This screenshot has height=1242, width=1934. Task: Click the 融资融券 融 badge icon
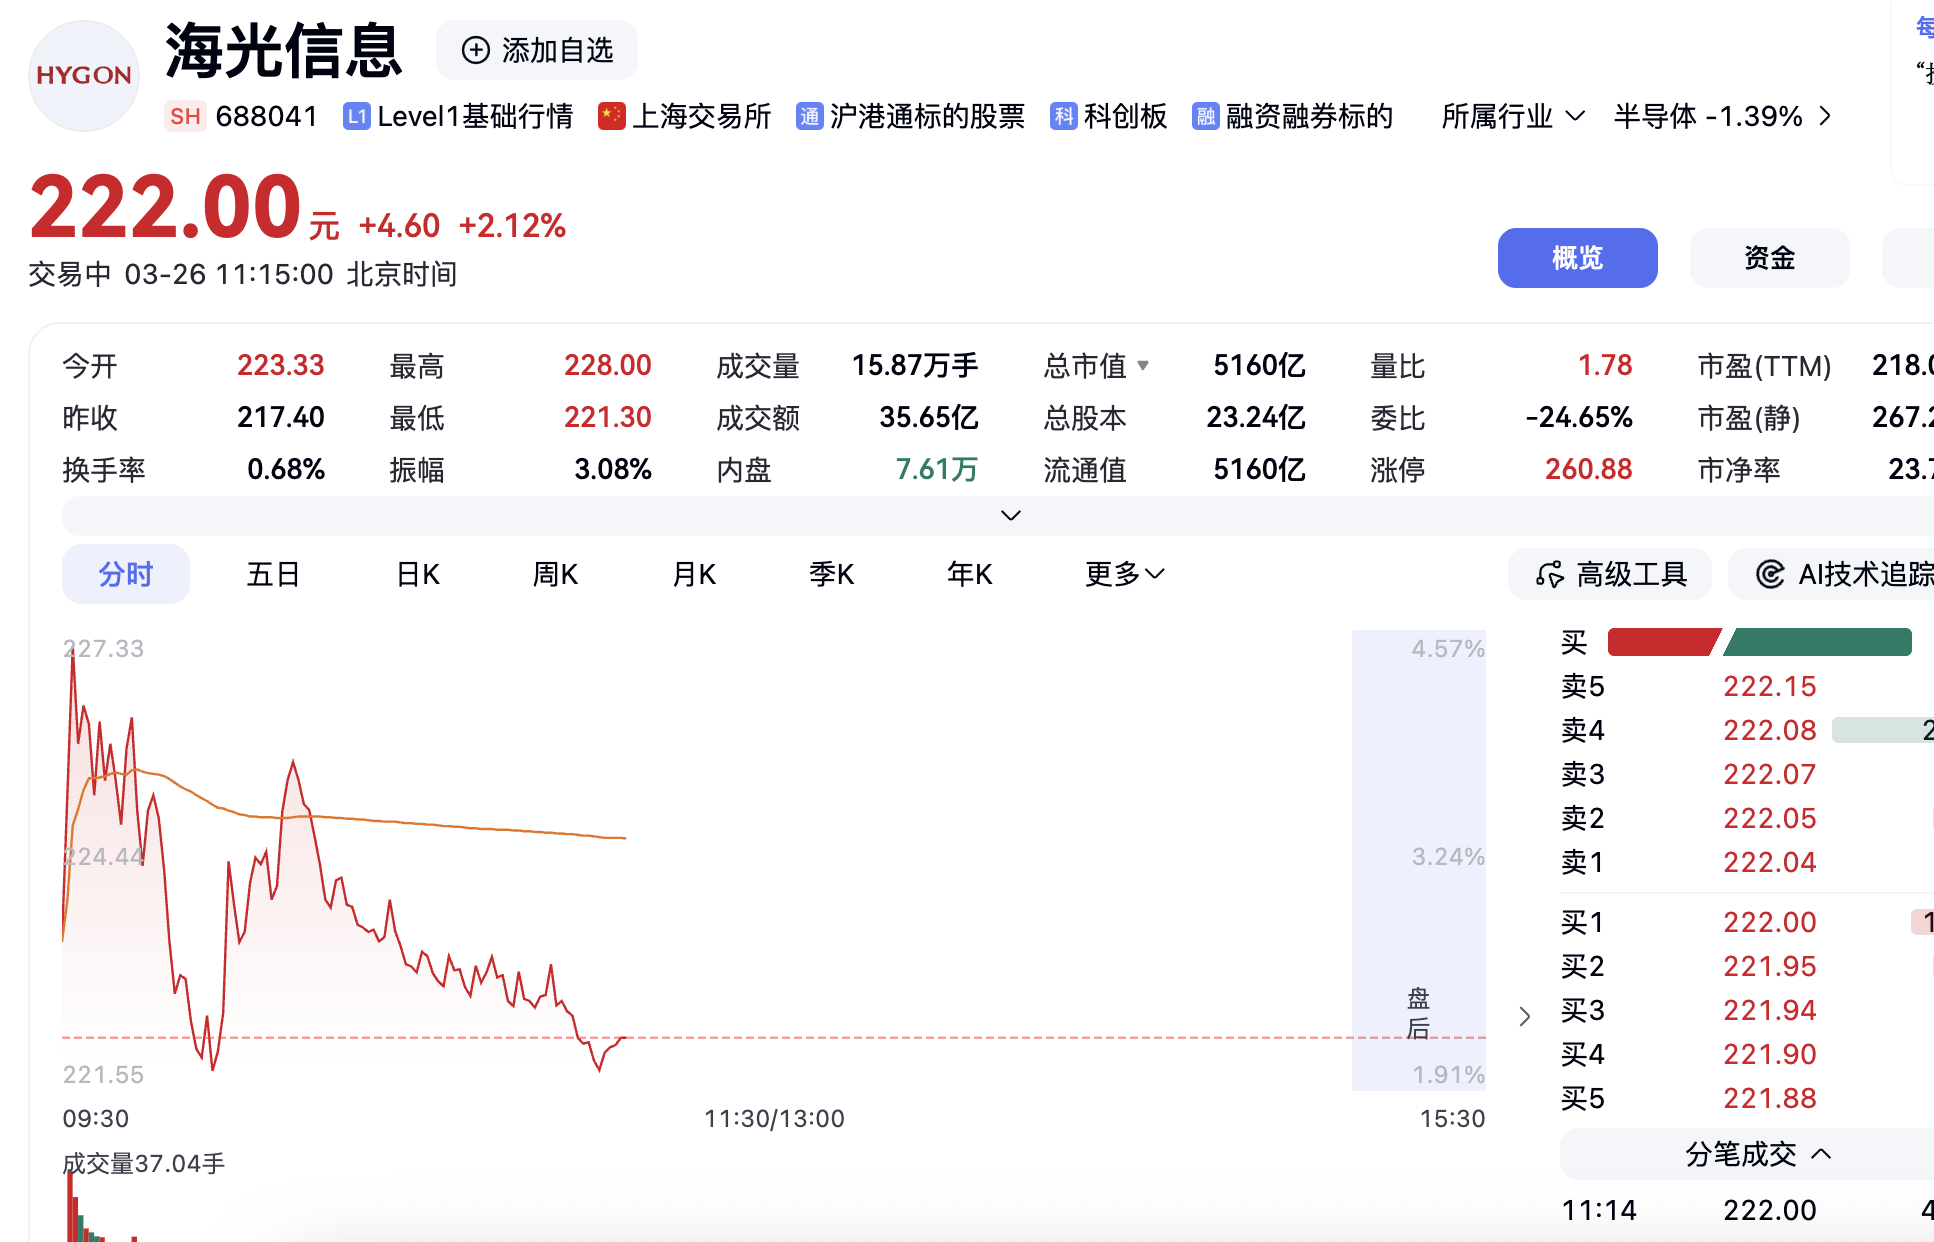[x=1205, y=117]
